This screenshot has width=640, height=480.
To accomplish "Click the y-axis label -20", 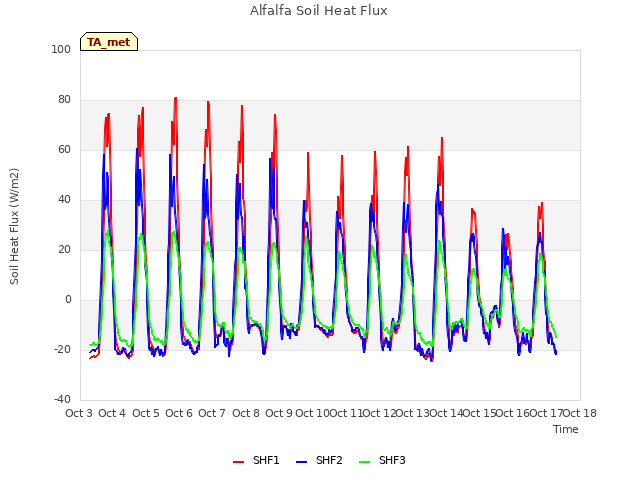I will (x=62, y=349).
